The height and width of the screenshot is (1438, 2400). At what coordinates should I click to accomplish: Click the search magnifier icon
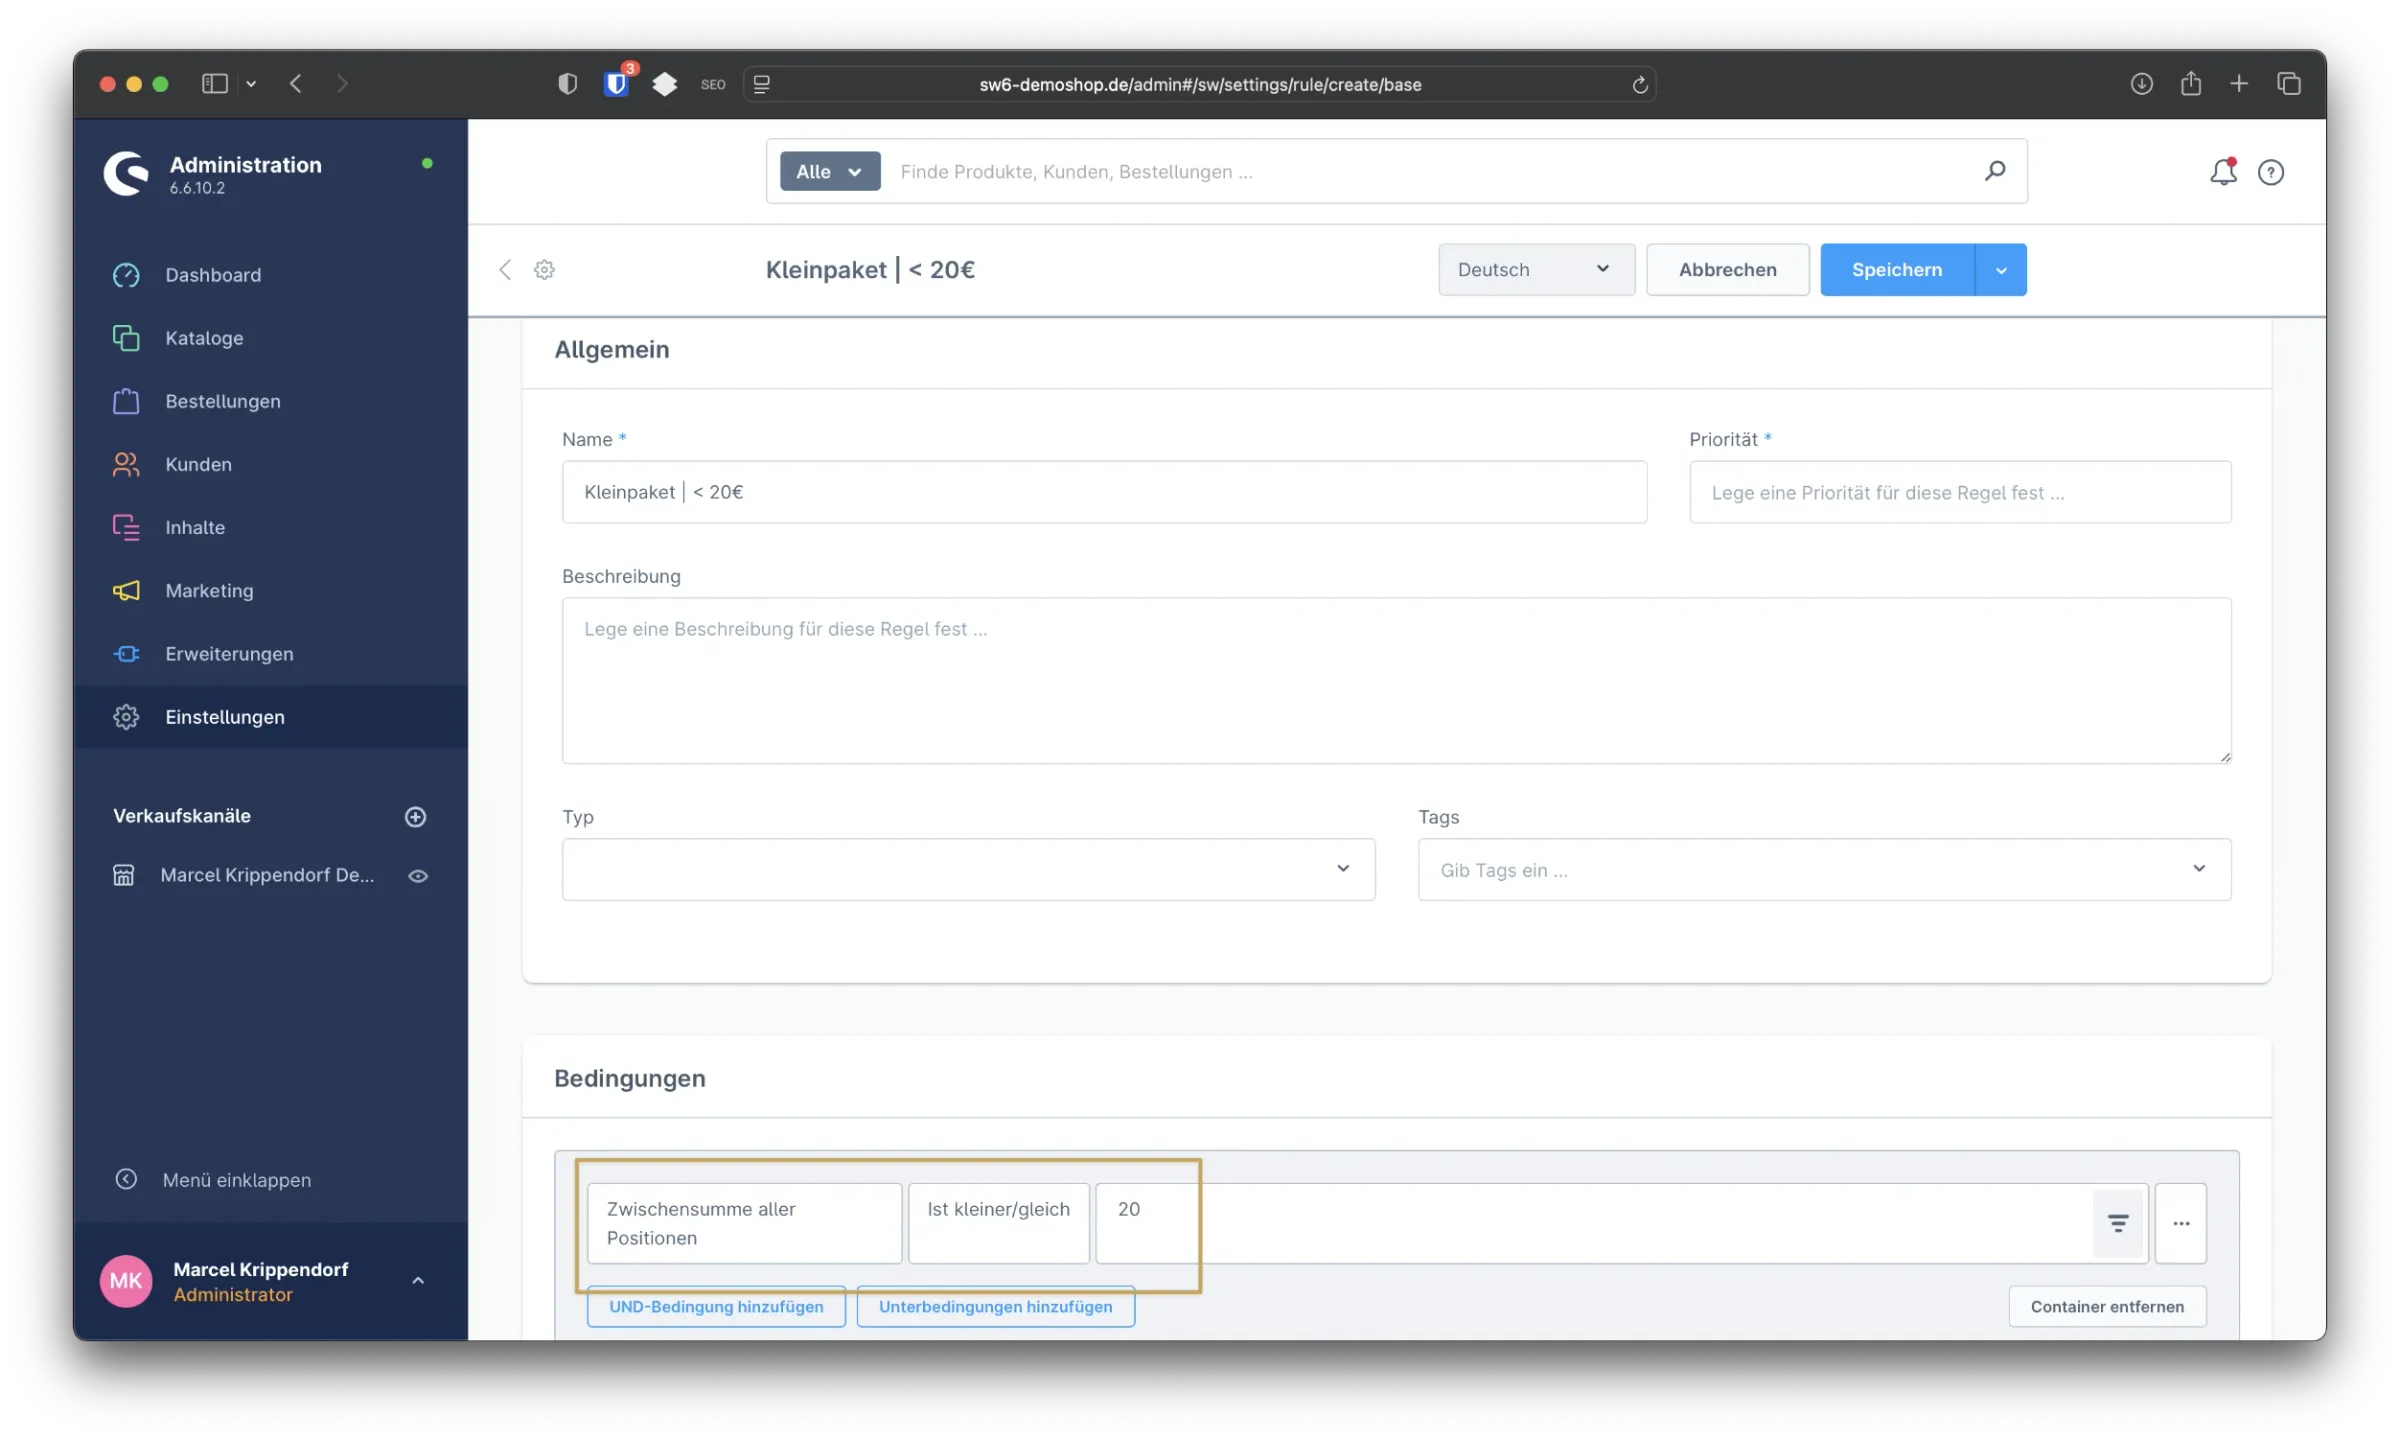tap(1995, 171)
